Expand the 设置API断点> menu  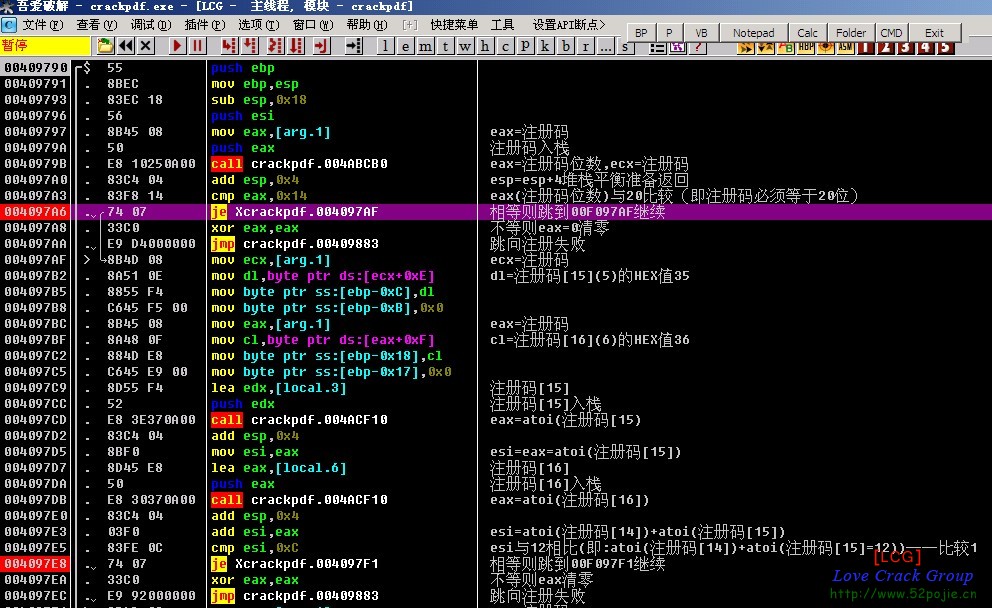click(x=568, y=25)
